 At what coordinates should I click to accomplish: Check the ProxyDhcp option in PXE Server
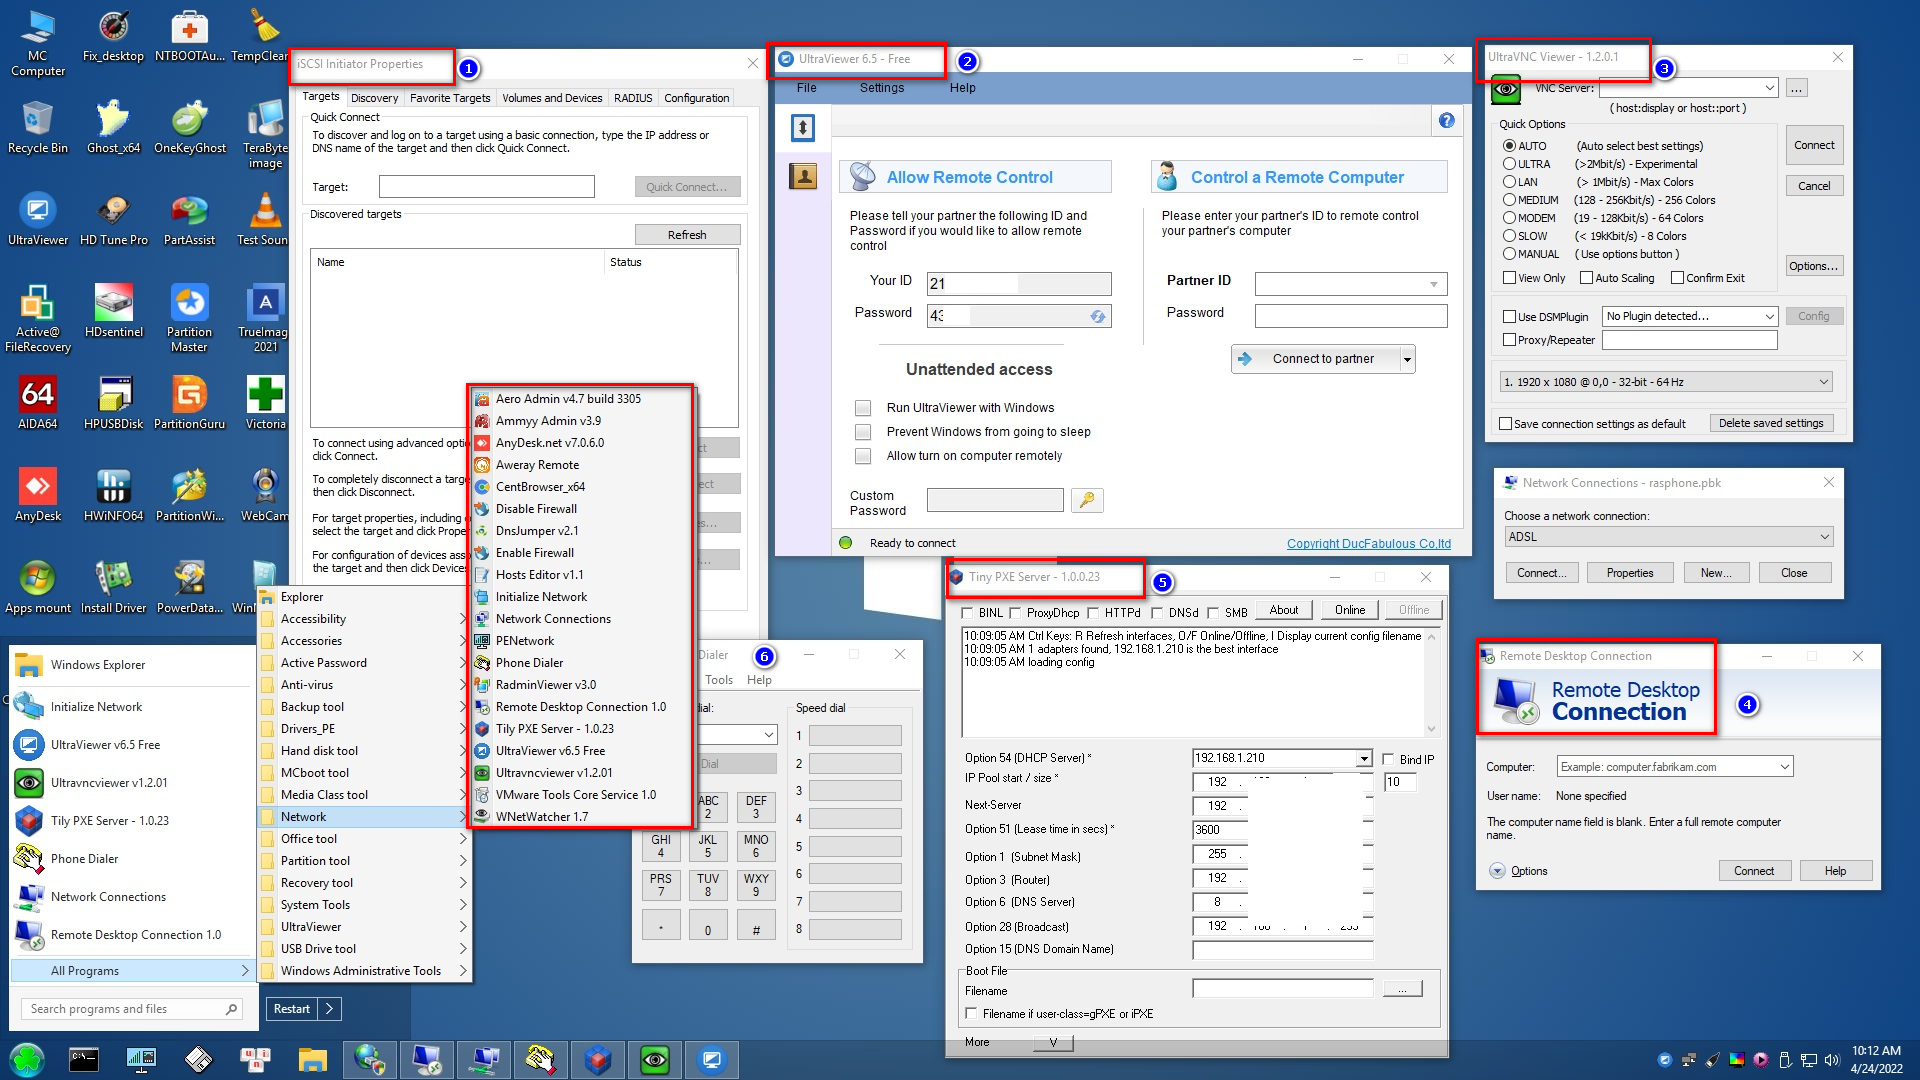pos(1016,612)
